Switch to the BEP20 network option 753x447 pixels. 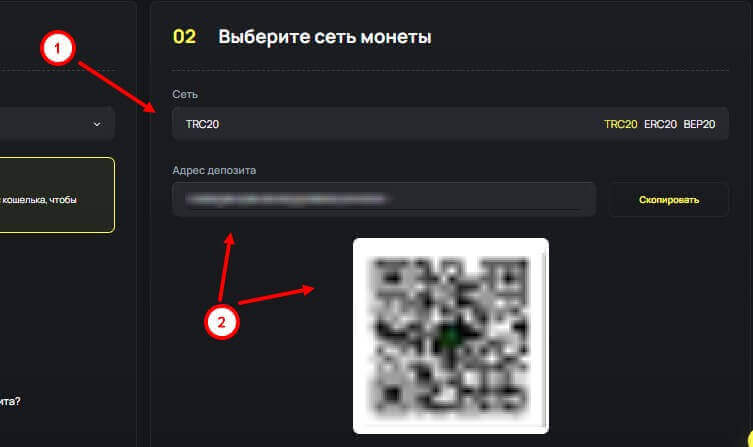(699, 124)
